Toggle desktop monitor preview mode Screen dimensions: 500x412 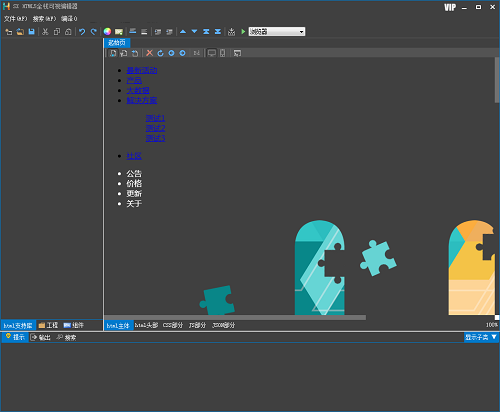point(212,53)
